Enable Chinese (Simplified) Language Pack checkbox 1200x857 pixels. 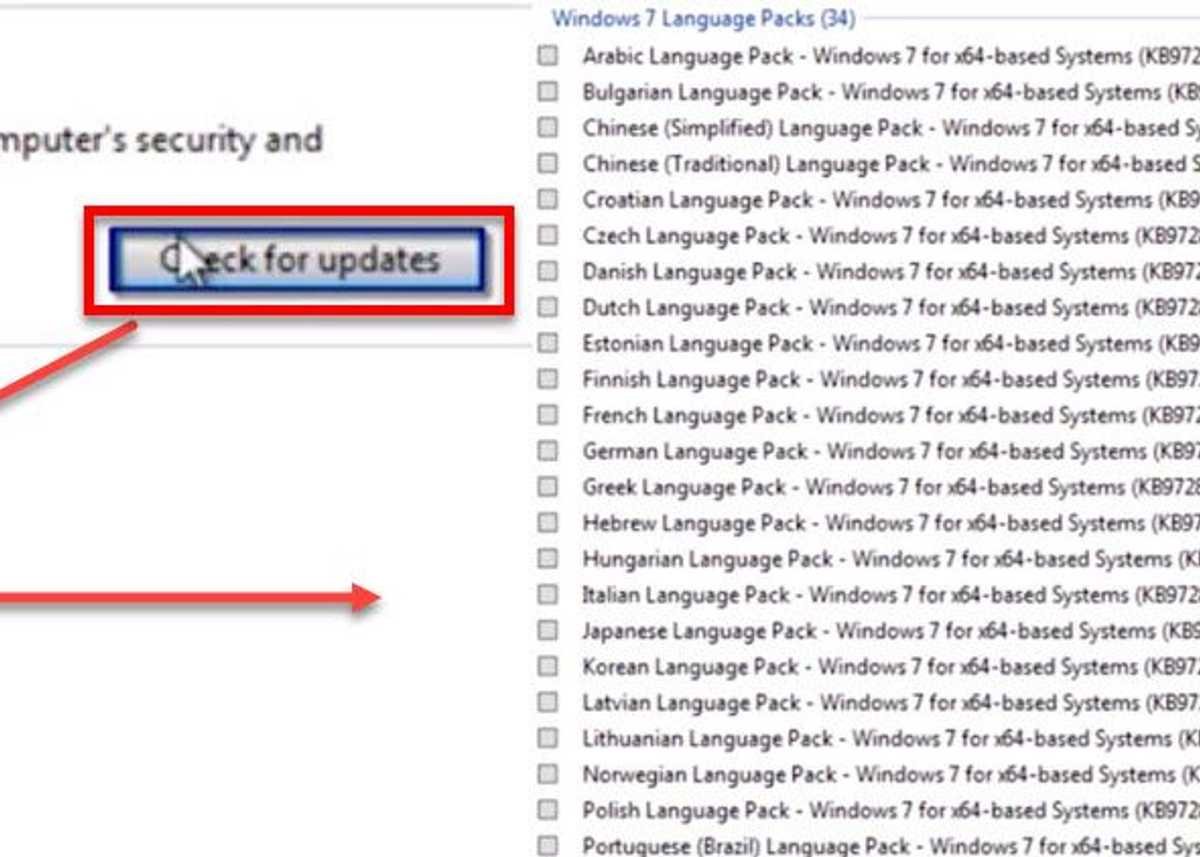tap(547, 128)
